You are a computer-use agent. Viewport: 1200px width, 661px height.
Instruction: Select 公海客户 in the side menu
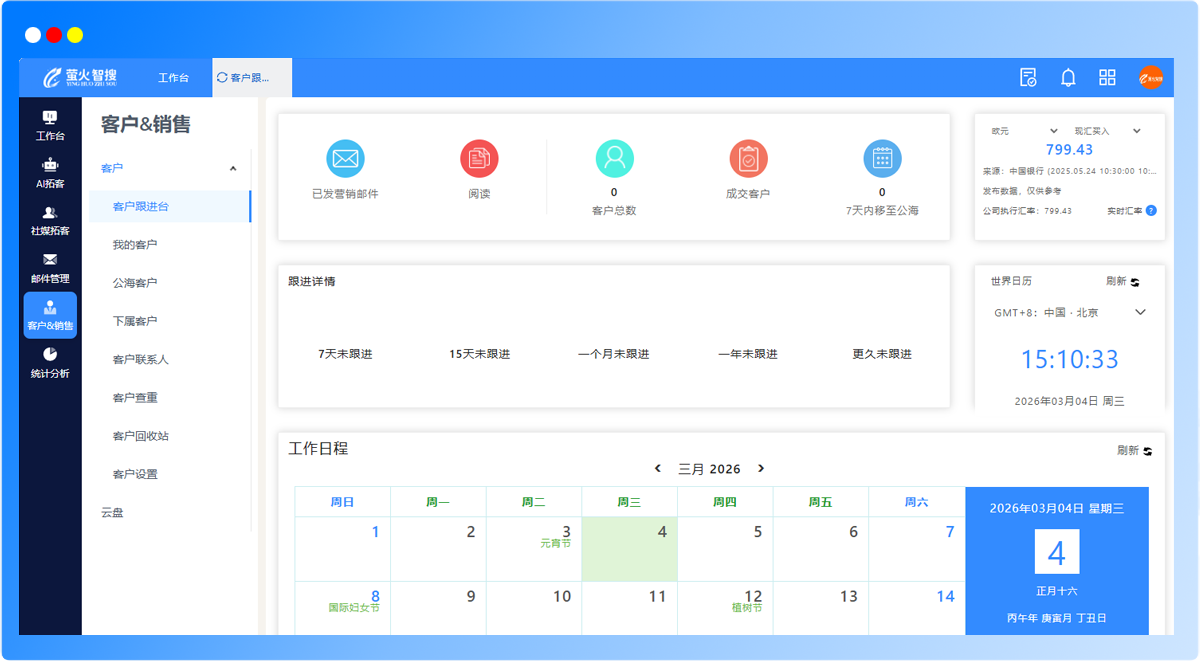pos(135,283)
